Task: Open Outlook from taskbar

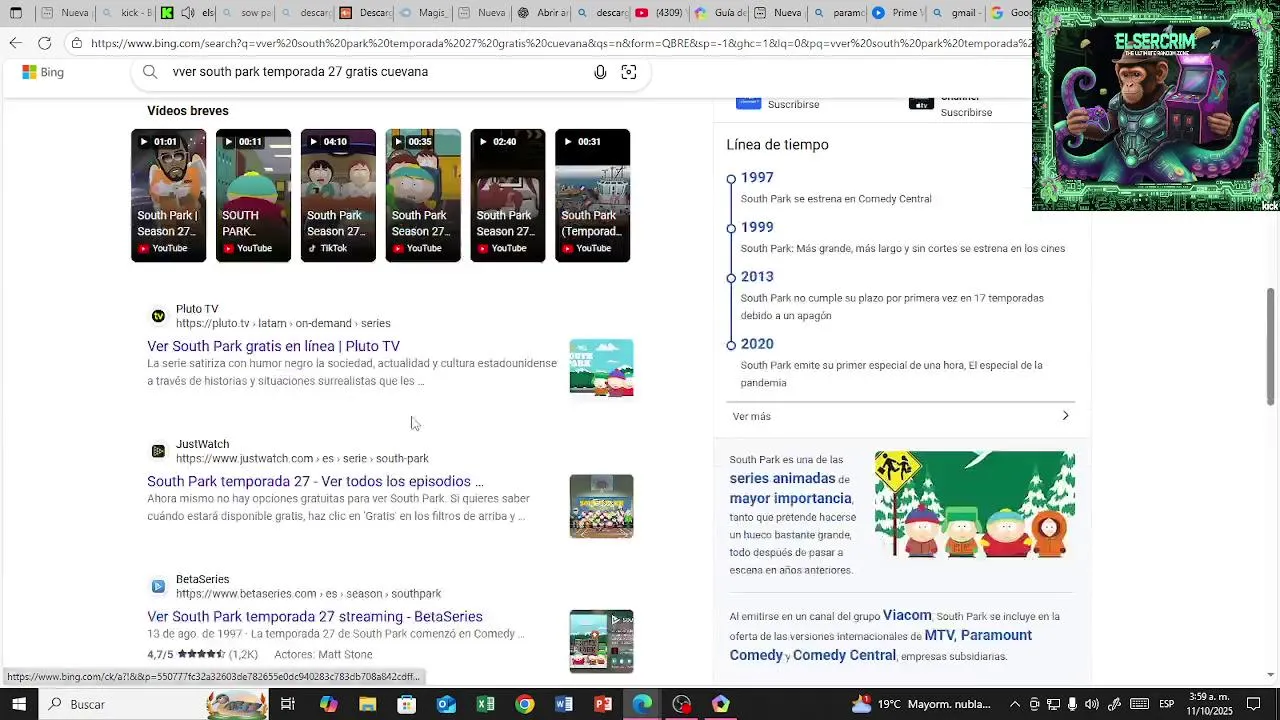Action: [446, 704]
